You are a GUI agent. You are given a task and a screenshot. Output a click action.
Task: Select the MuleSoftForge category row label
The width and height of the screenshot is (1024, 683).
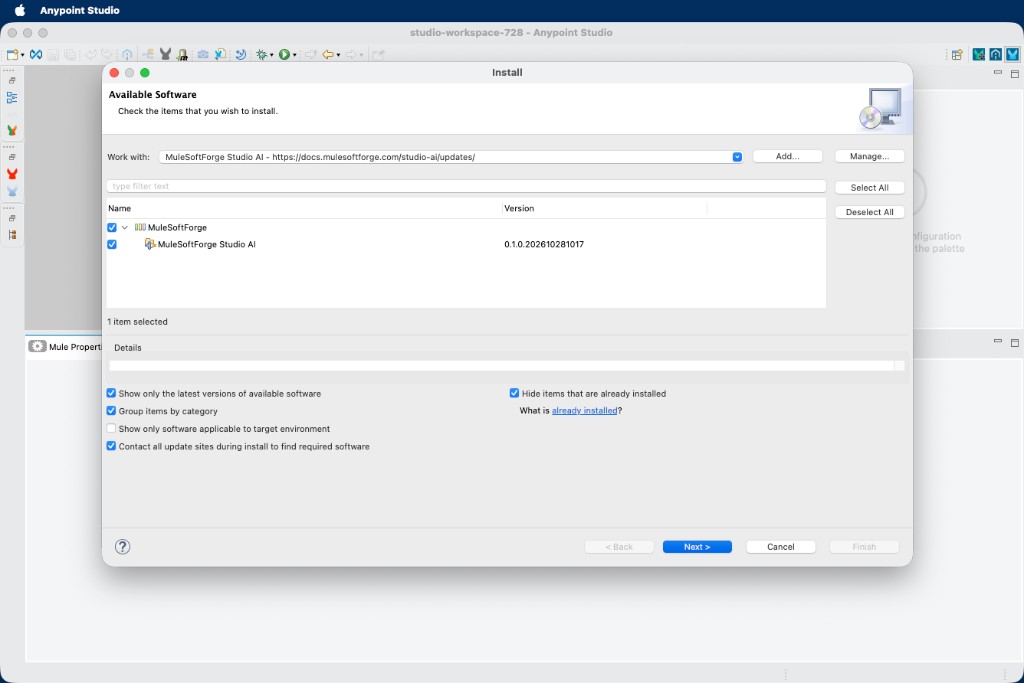177,227
